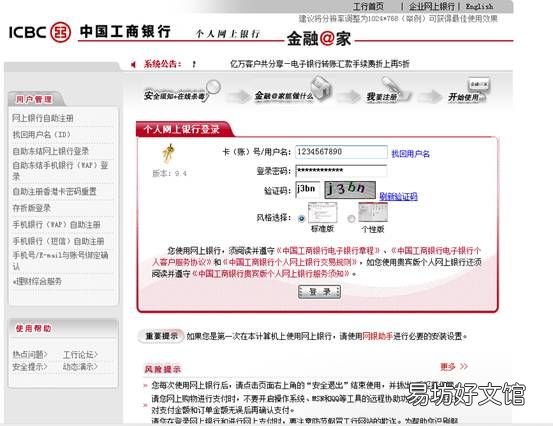Click the system announcement speaker icon

(x=133, y=65)
